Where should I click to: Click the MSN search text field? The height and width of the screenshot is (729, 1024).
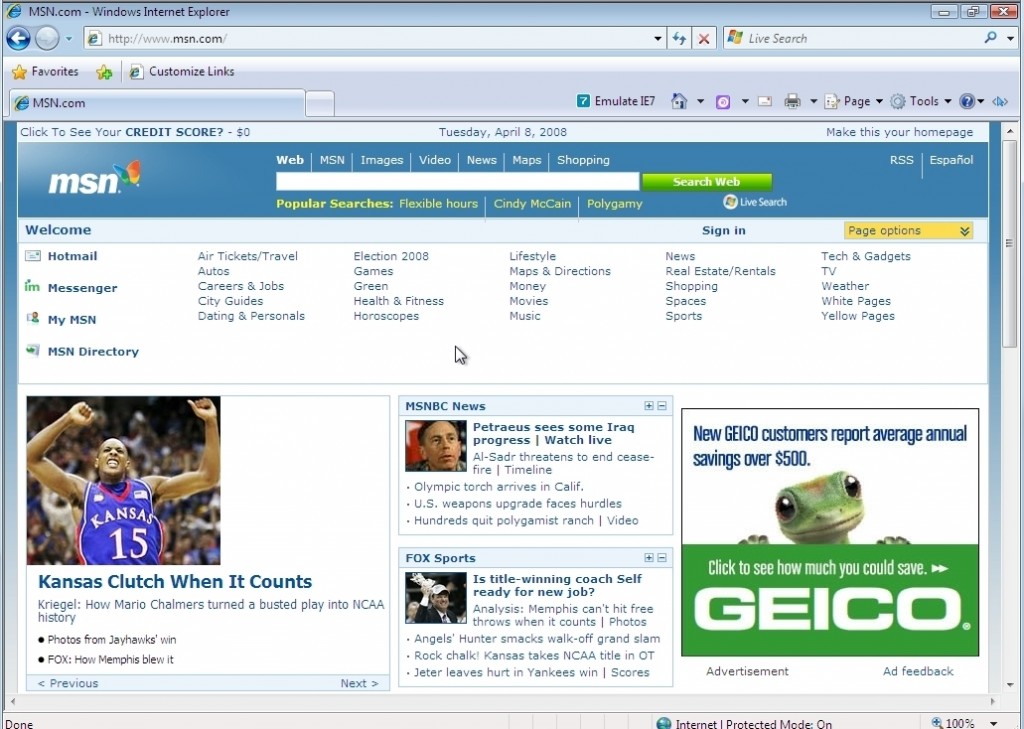[x=457, y=182]
